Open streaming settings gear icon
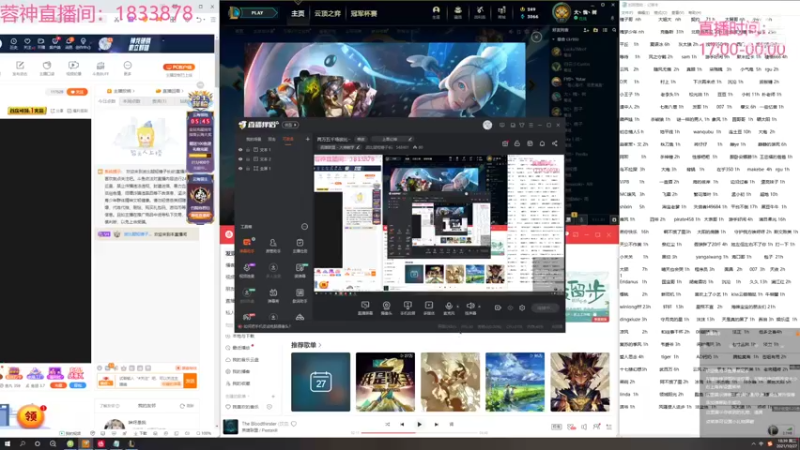 (522, 308)
